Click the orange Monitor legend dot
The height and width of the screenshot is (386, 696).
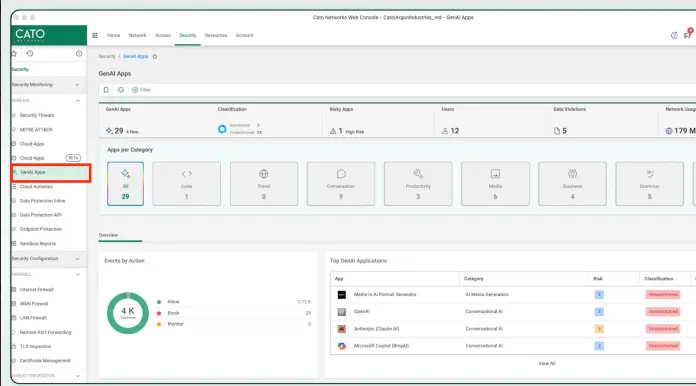coord(159,324)
